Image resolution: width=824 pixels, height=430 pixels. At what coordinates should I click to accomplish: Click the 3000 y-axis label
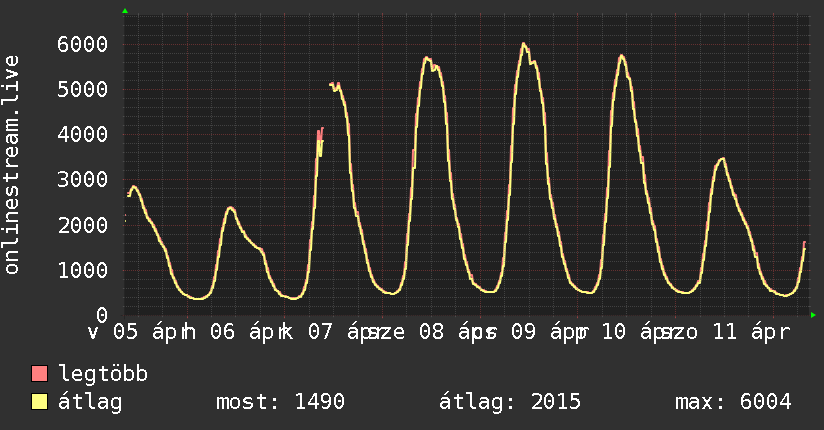(82, 180)
